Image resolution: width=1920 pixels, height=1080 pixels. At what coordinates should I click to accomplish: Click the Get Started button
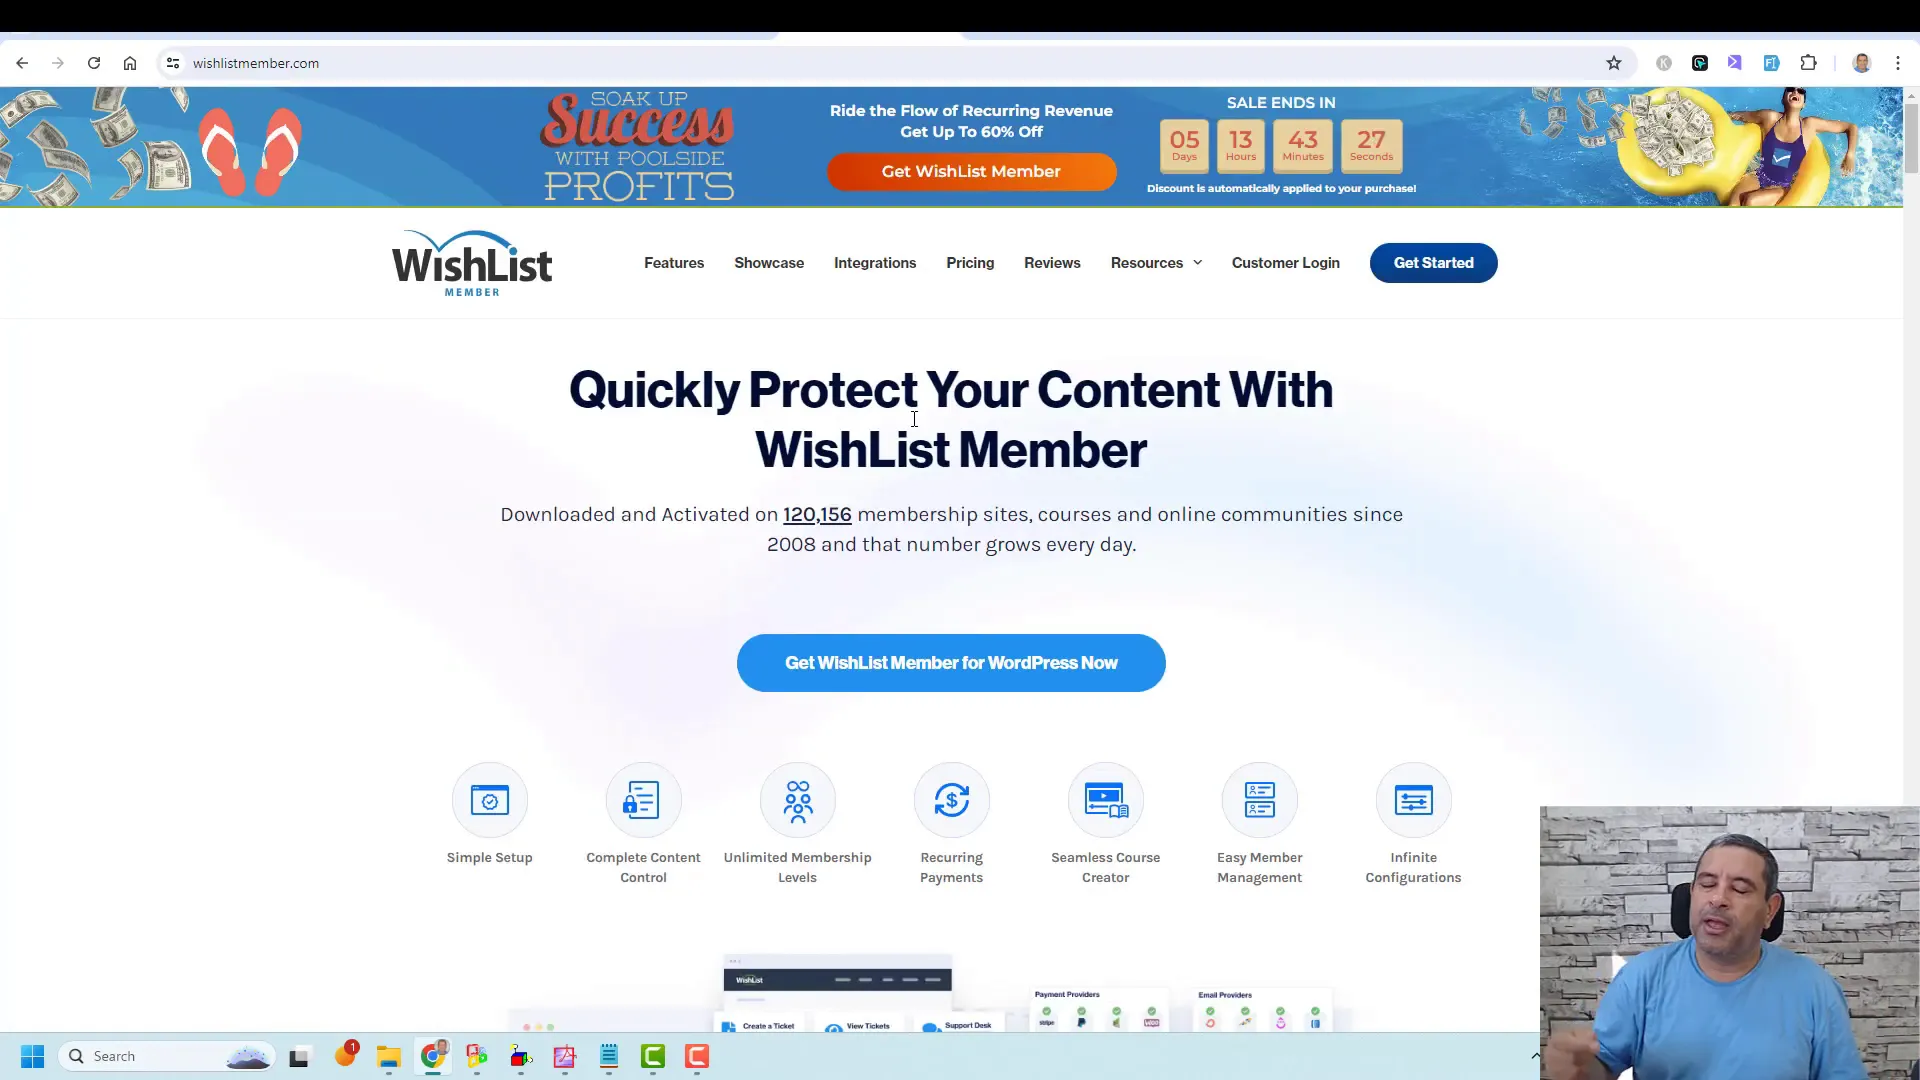click(1433, 262)
